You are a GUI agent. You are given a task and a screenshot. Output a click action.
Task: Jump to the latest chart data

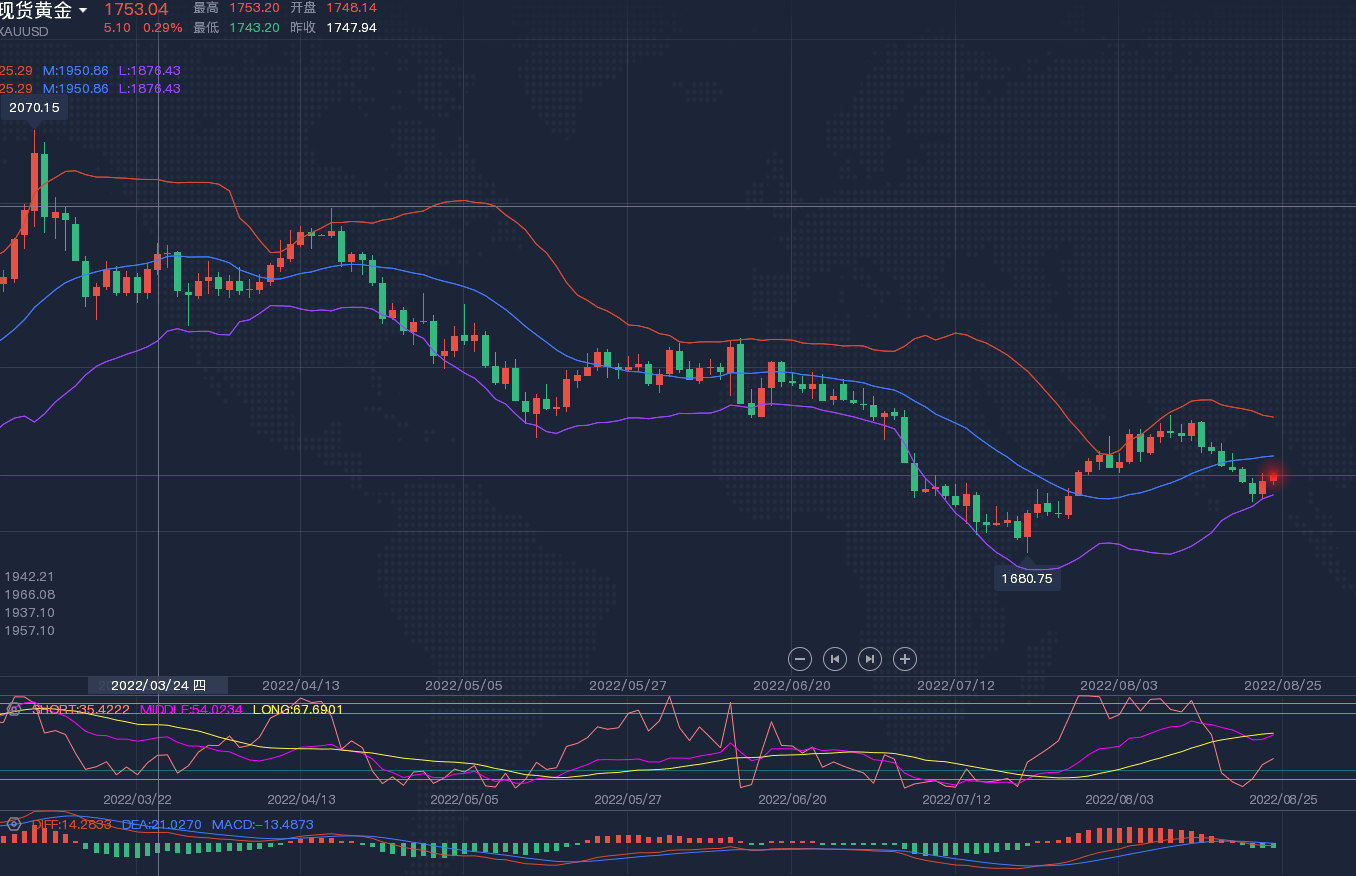(870, 658)
